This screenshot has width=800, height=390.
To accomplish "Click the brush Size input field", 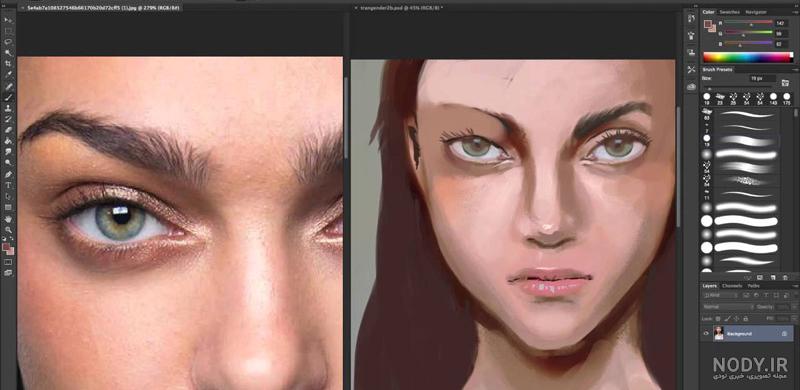I will [762, 79].
